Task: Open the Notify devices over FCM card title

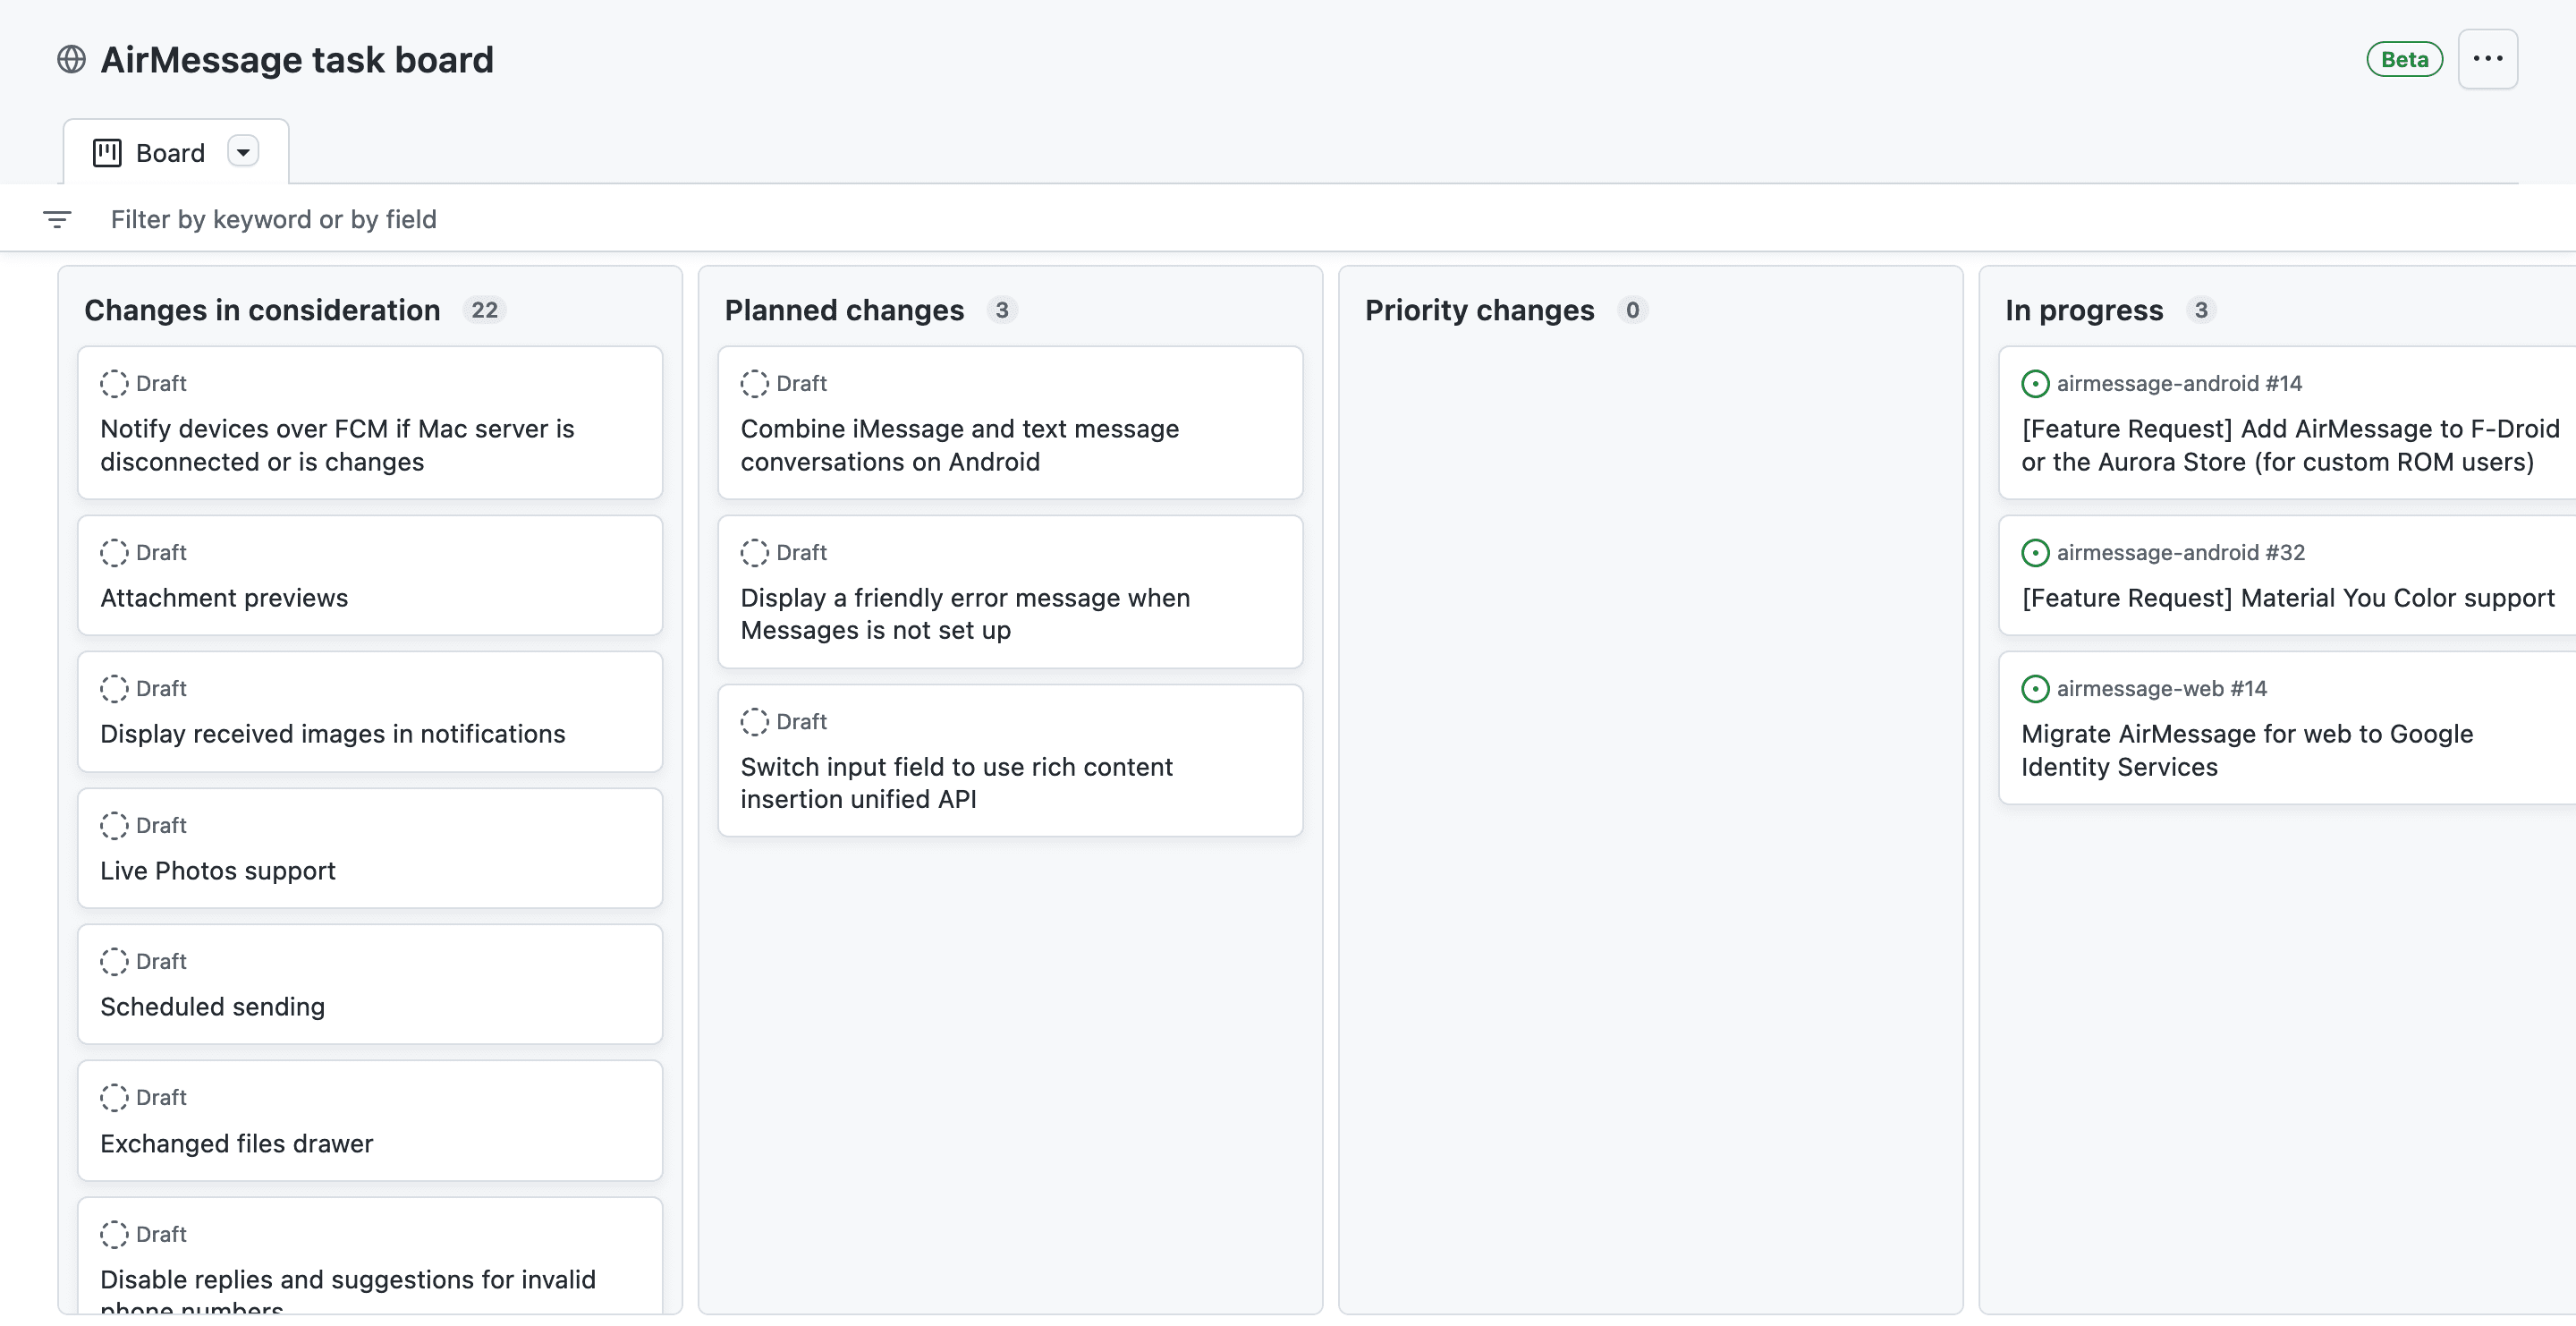Action: pyautogui.click(x=337, y=445)
